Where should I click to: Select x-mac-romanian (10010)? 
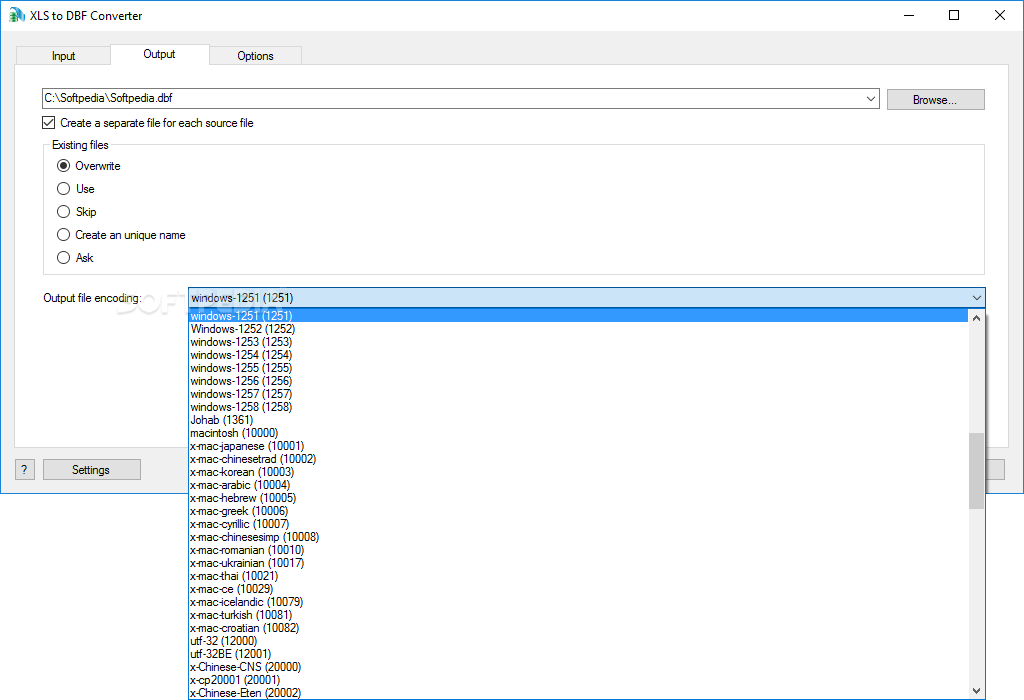(578, 550)
